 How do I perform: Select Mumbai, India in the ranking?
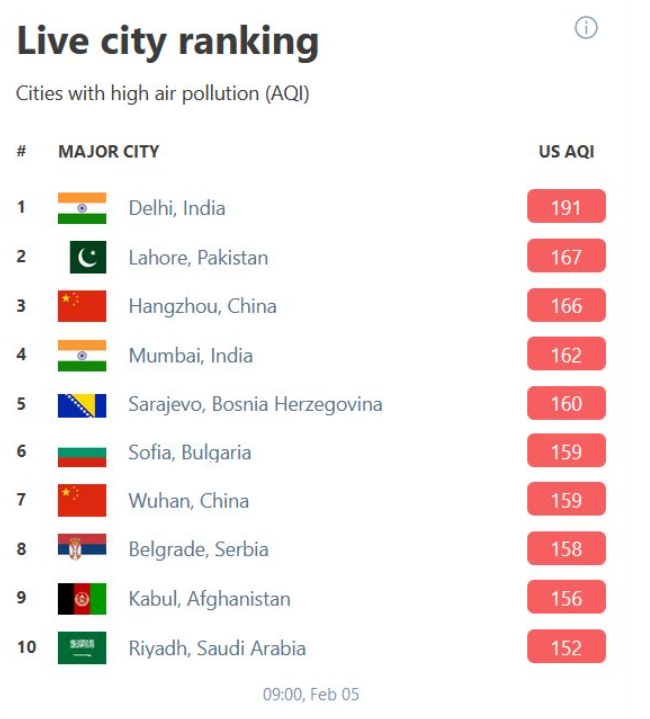(x=191, y=356)
